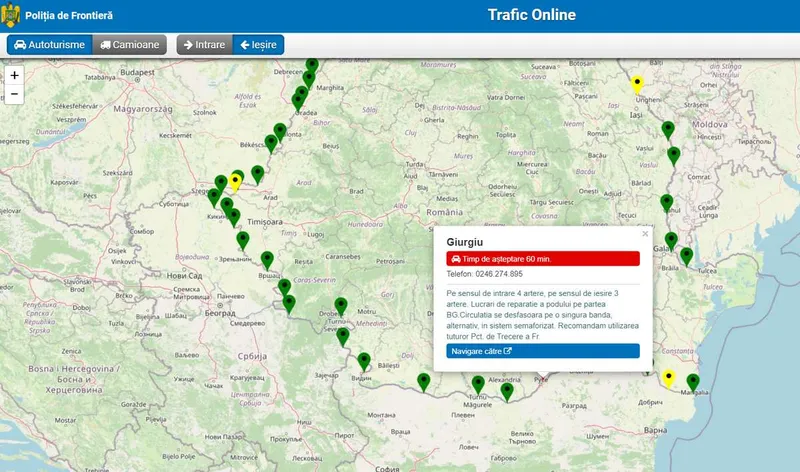Click the green marker near Vidin
This screenshot has width=800, height=472.
click(364, 360)
